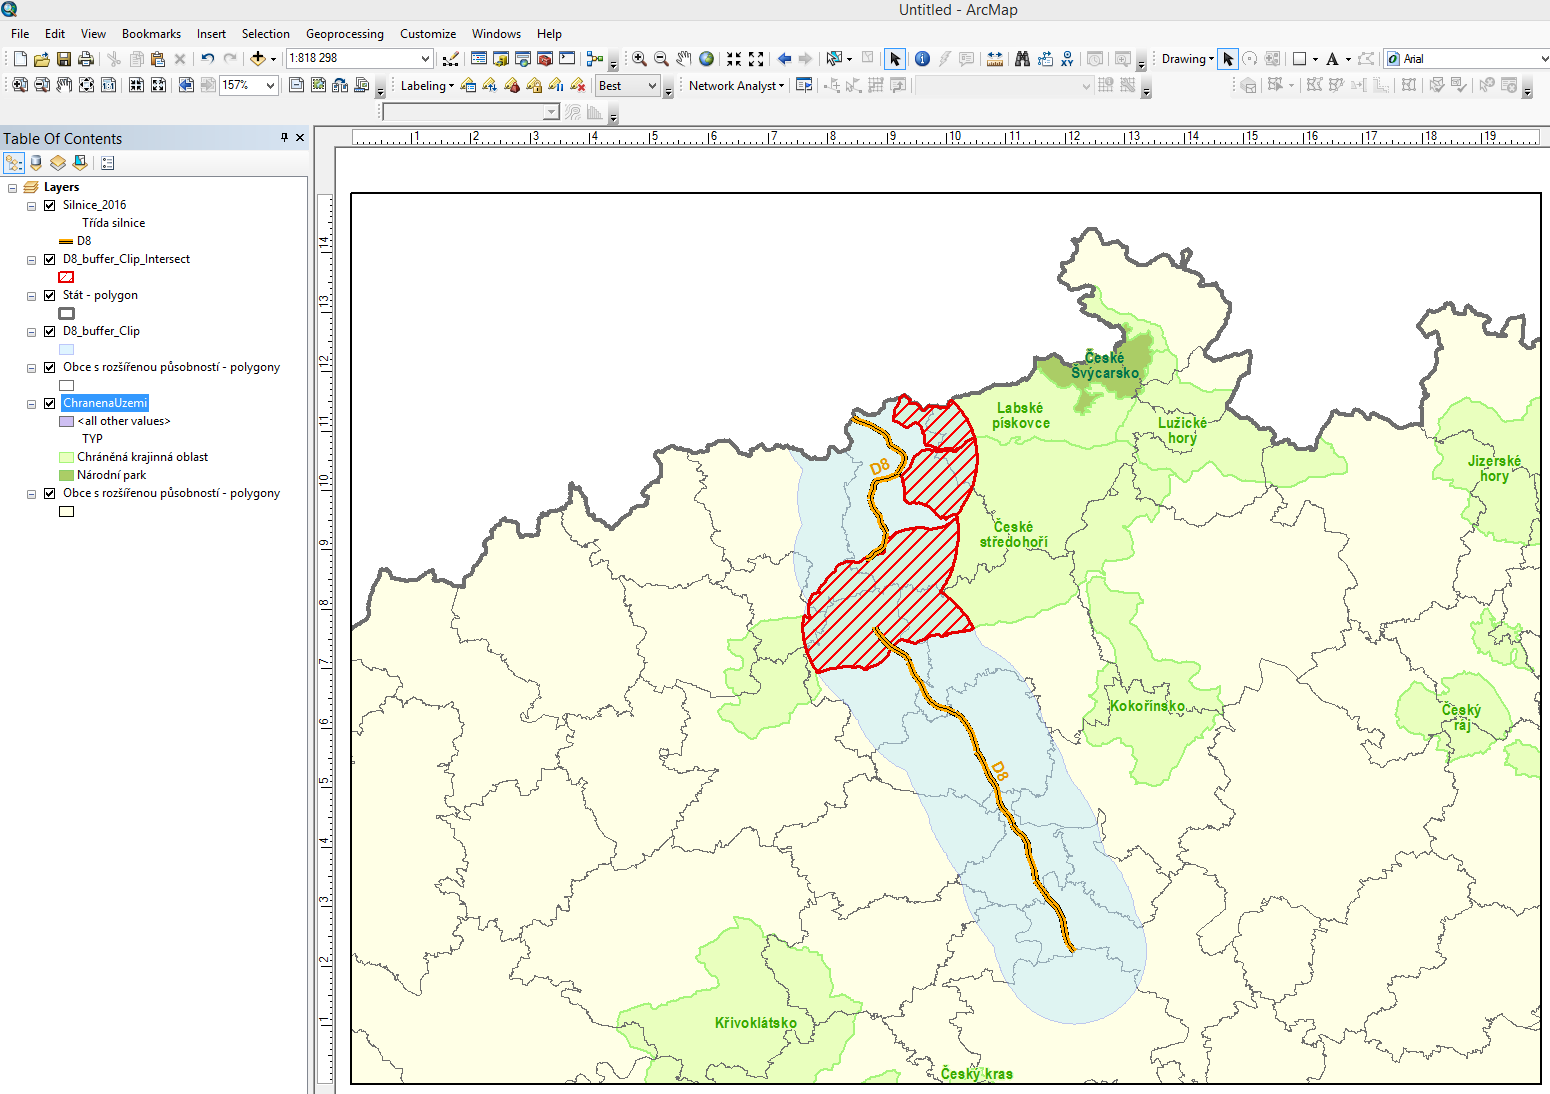Screen dimensions: 1550x1094
Task: Open the Catalog window
Action: tap(501, 59)
